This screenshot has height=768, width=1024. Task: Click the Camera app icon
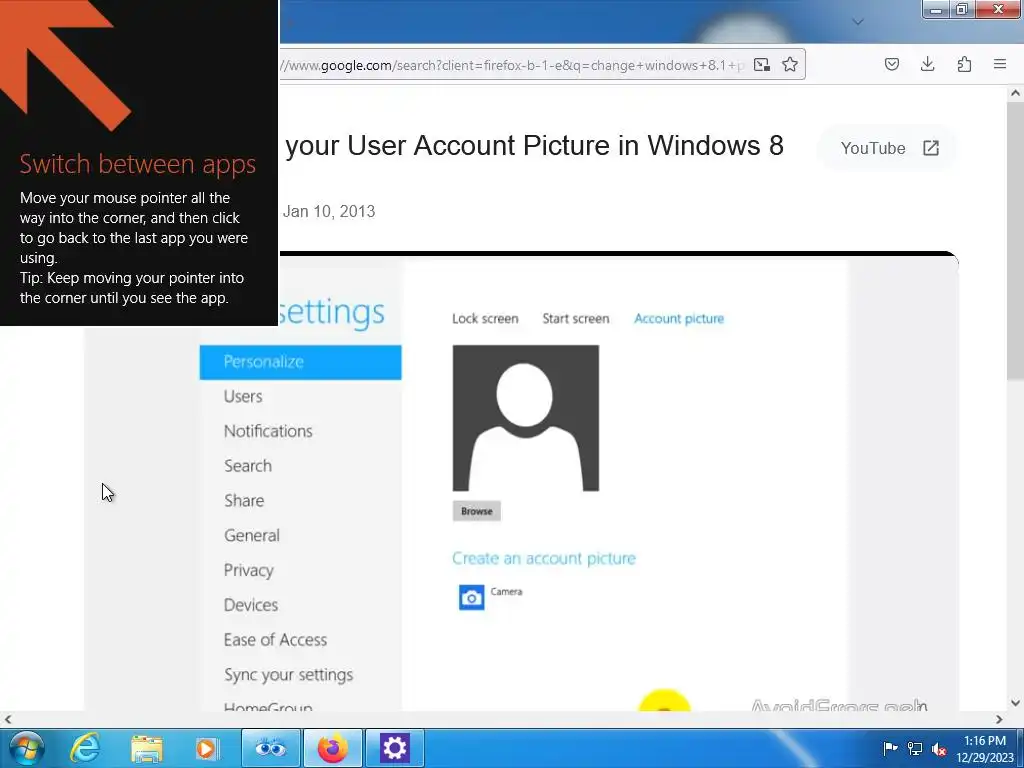point(472,598)
